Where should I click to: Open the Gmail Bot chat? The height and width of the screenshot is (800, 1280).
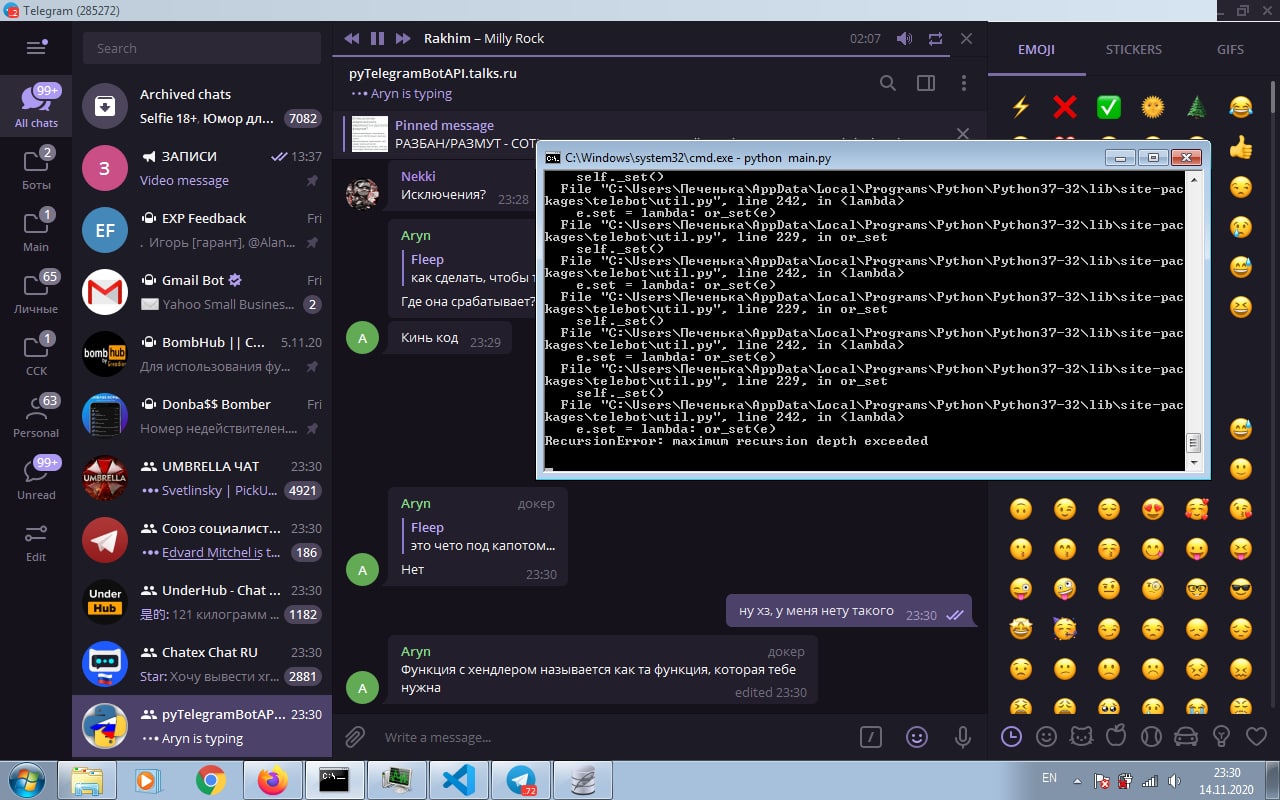pyautogui.click(x=202, y=292)
